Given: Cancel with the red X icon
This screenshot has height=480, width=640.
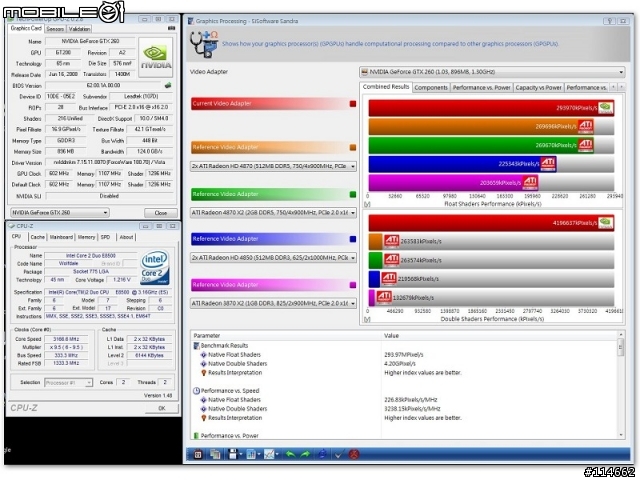Looking at the screenshot, I should click(354, 454).
